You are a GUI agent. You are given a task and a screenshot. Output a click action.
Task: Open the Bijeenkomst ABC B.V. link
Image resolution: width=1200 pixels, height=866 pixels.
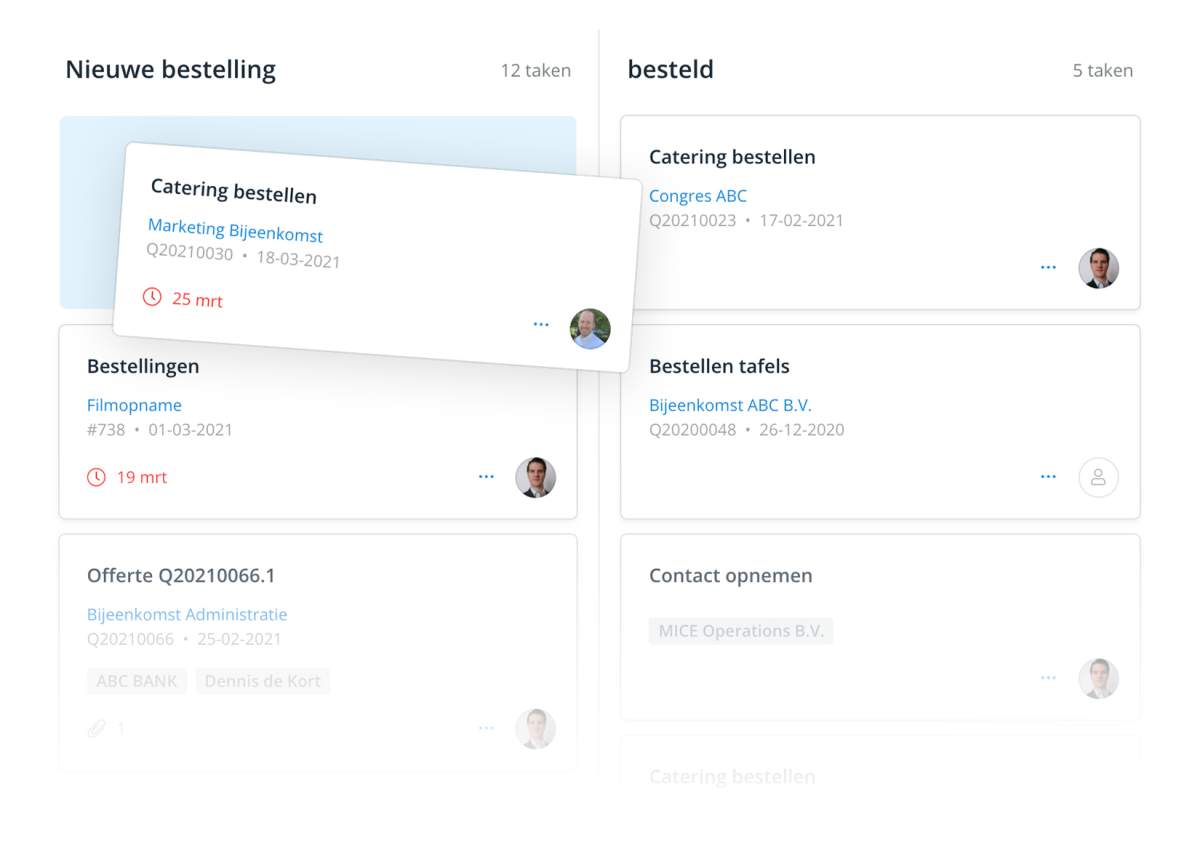(730, 405)
